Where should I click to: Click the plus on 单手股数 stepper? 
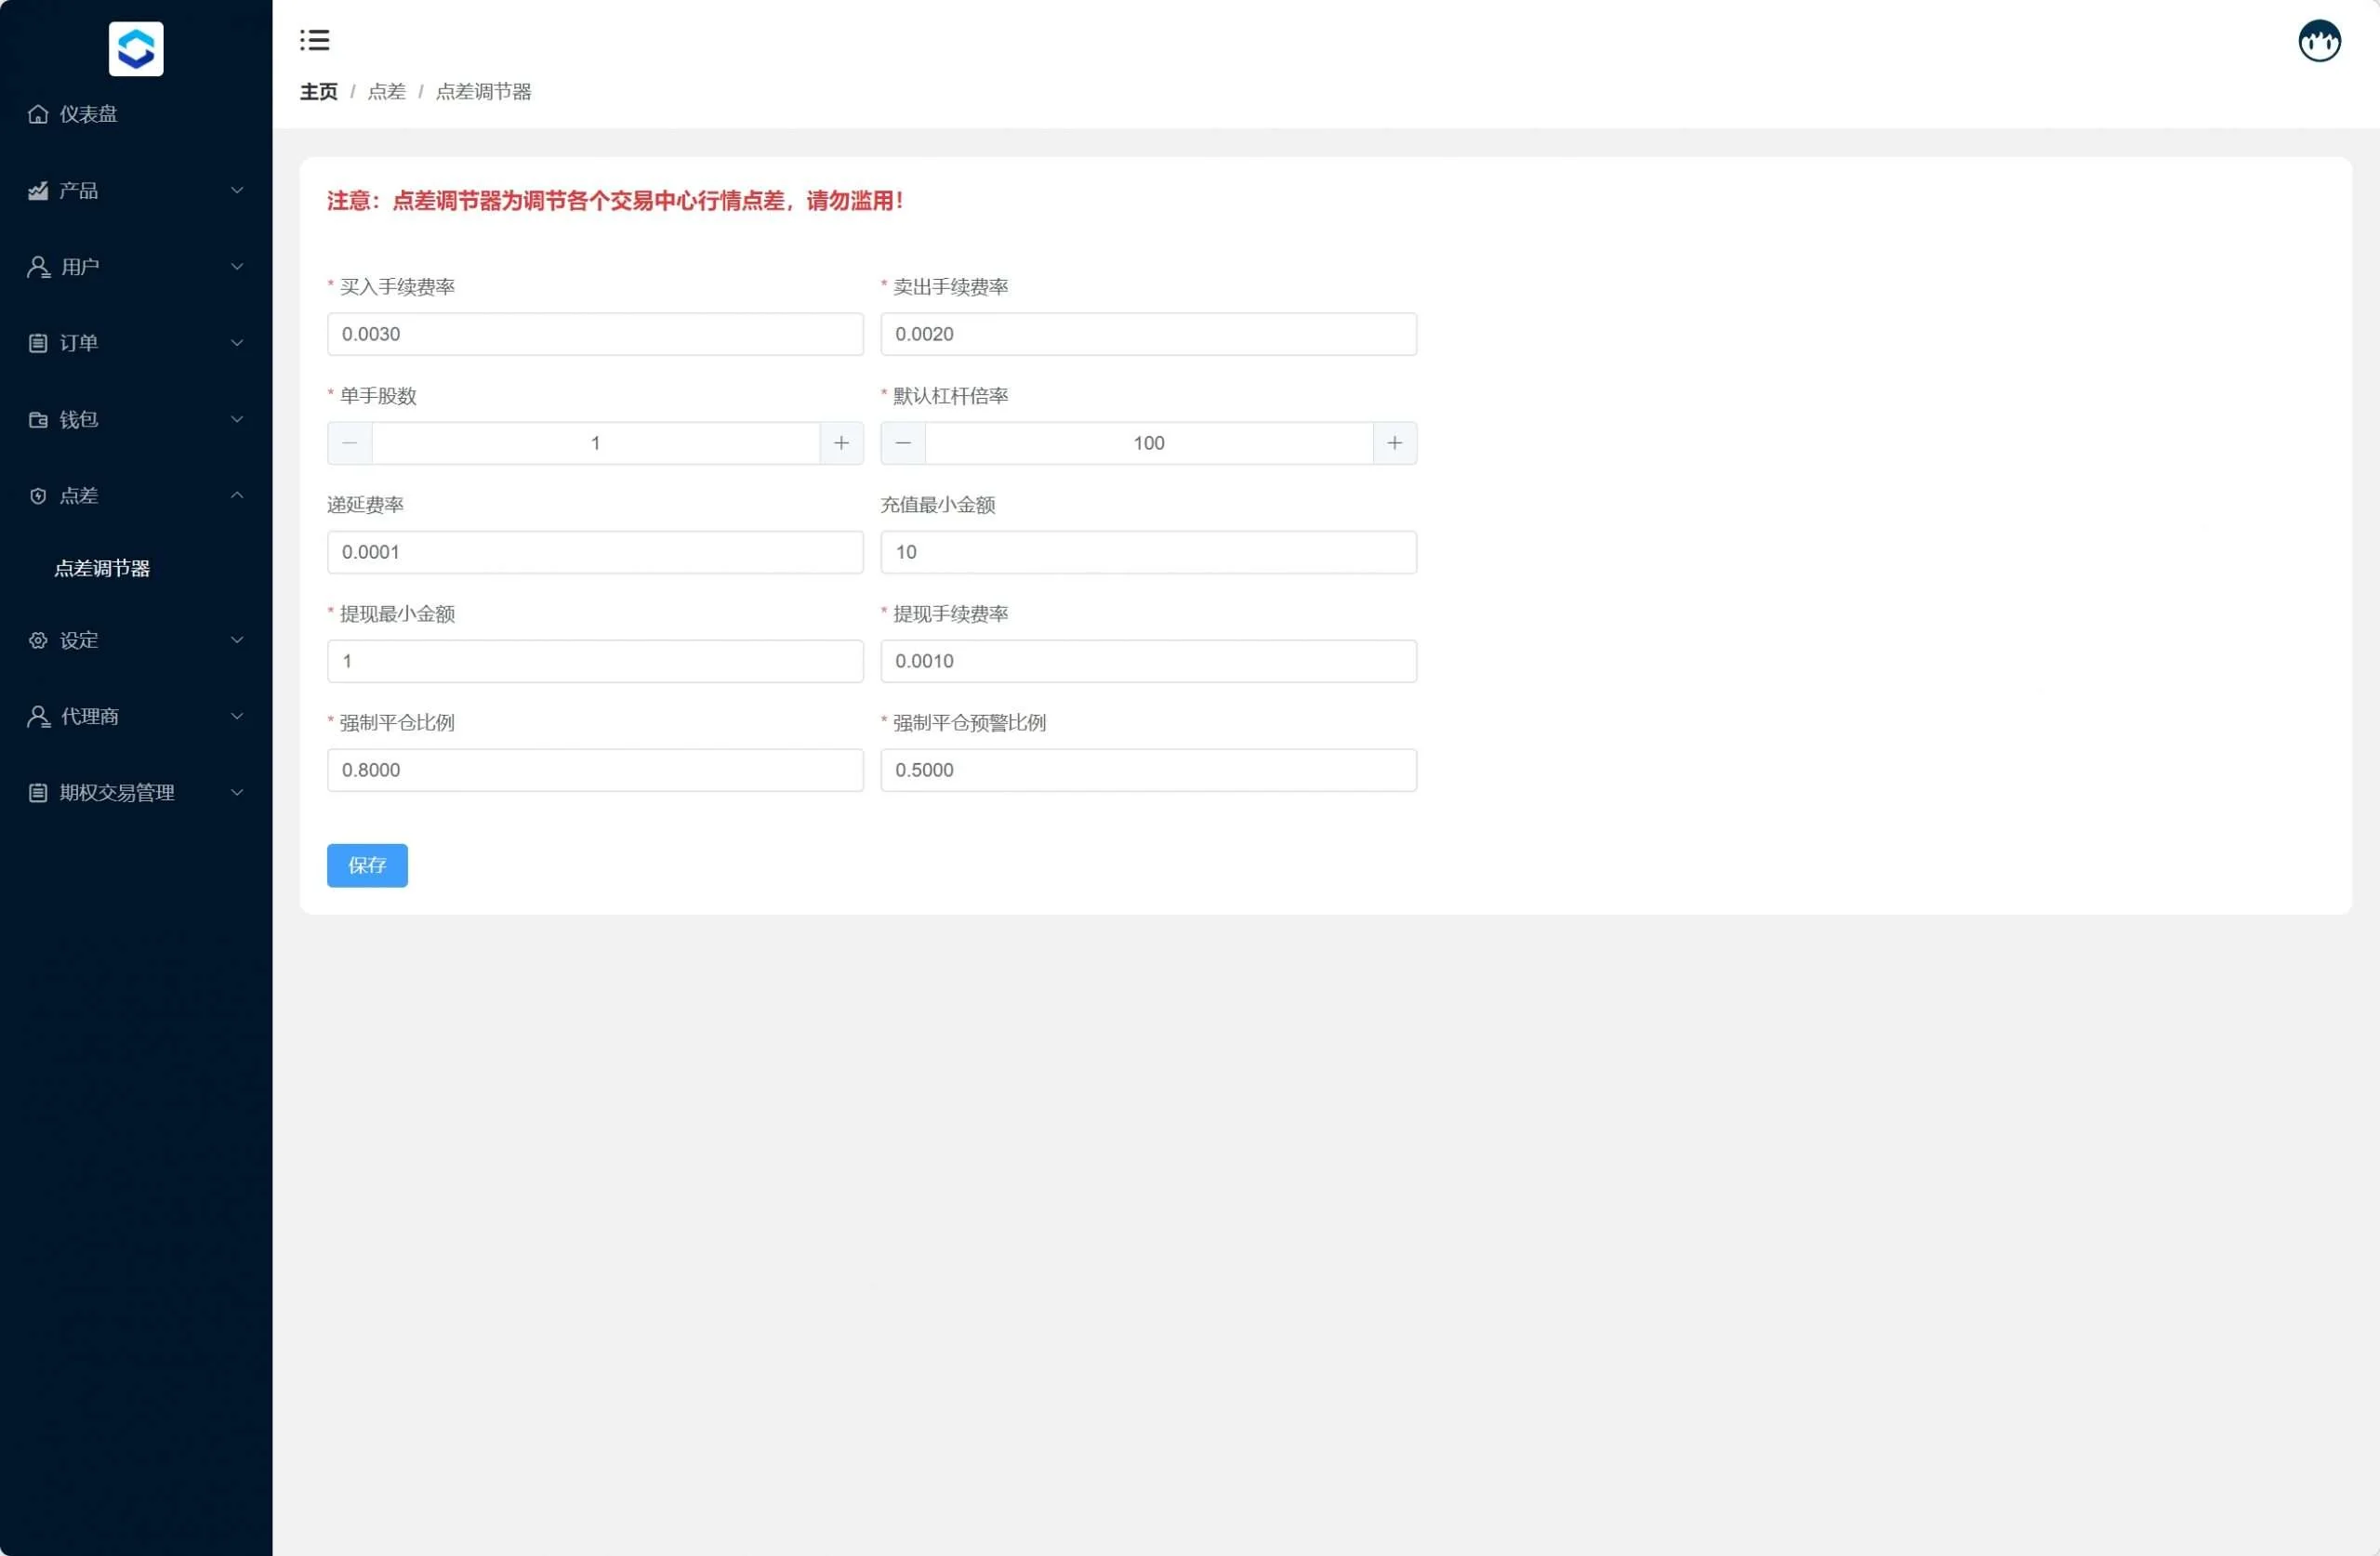[x=841, y=443]
